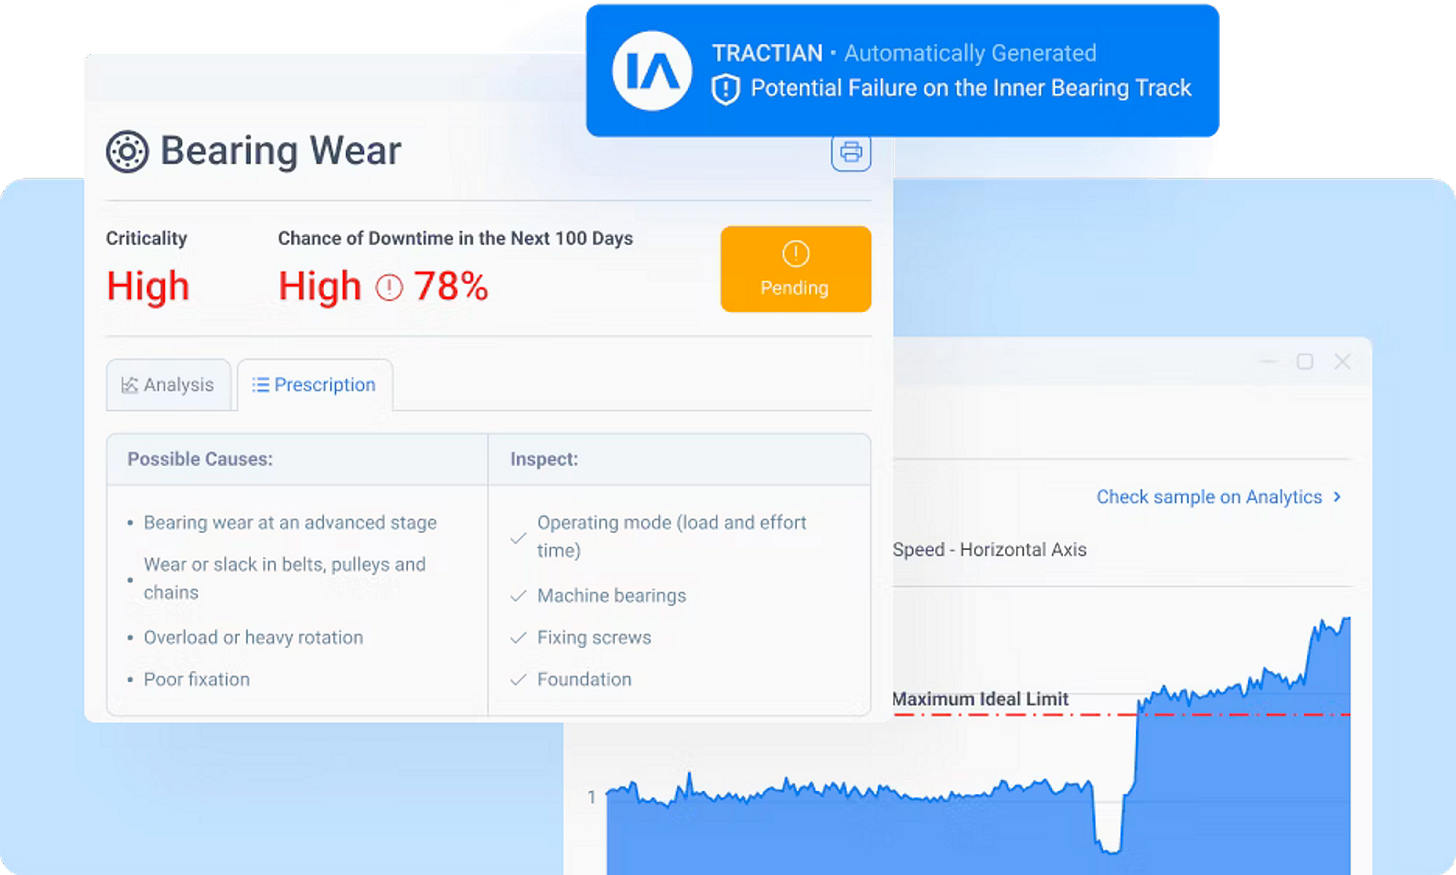Click 'Bearing wear at an advanced stage'

290,523
